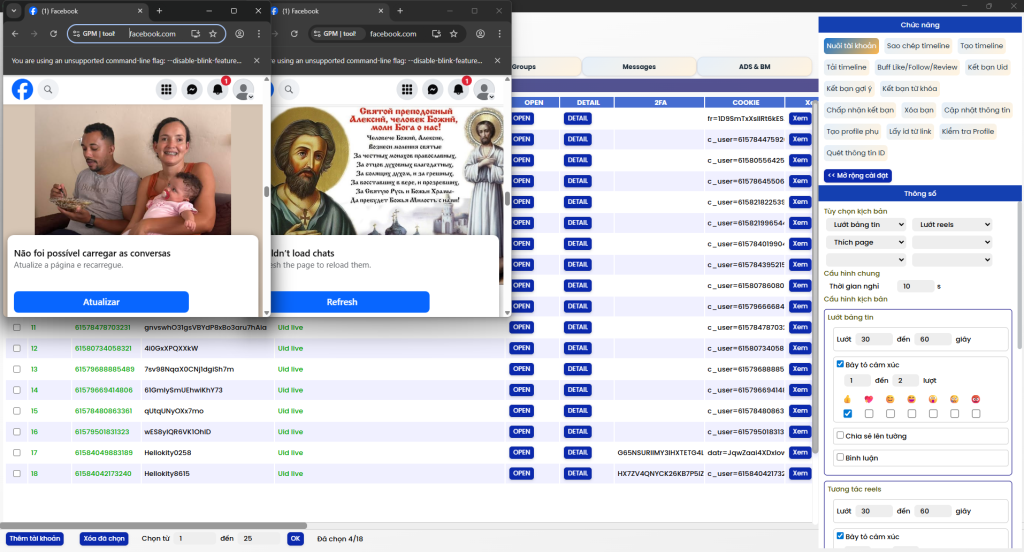Bookmark the page with the star in the left browser
This screenshot has height=552, width=1024.
click(x=213, y=33)
